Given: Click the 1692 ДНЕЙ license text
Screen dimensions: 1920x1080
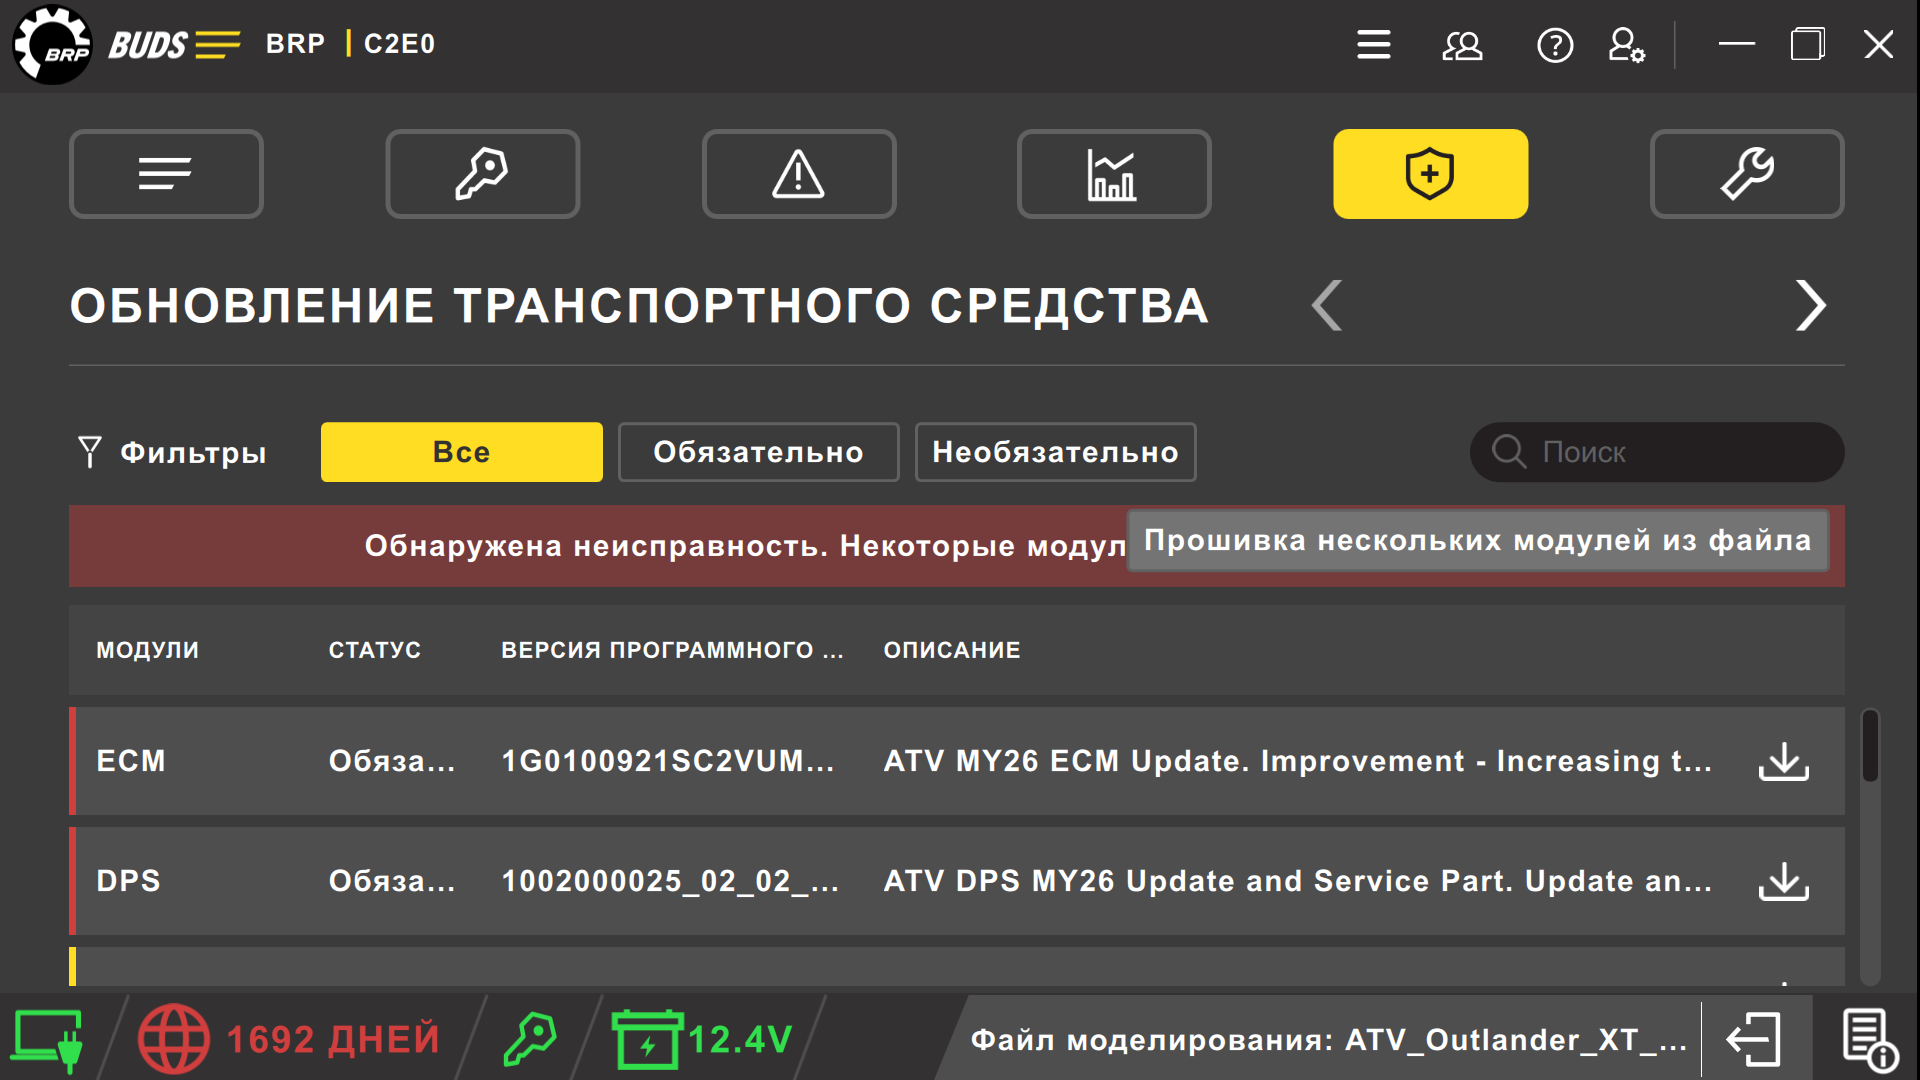Looking at the screenshot, I should pyautogui.click(x=333, y=1040).
